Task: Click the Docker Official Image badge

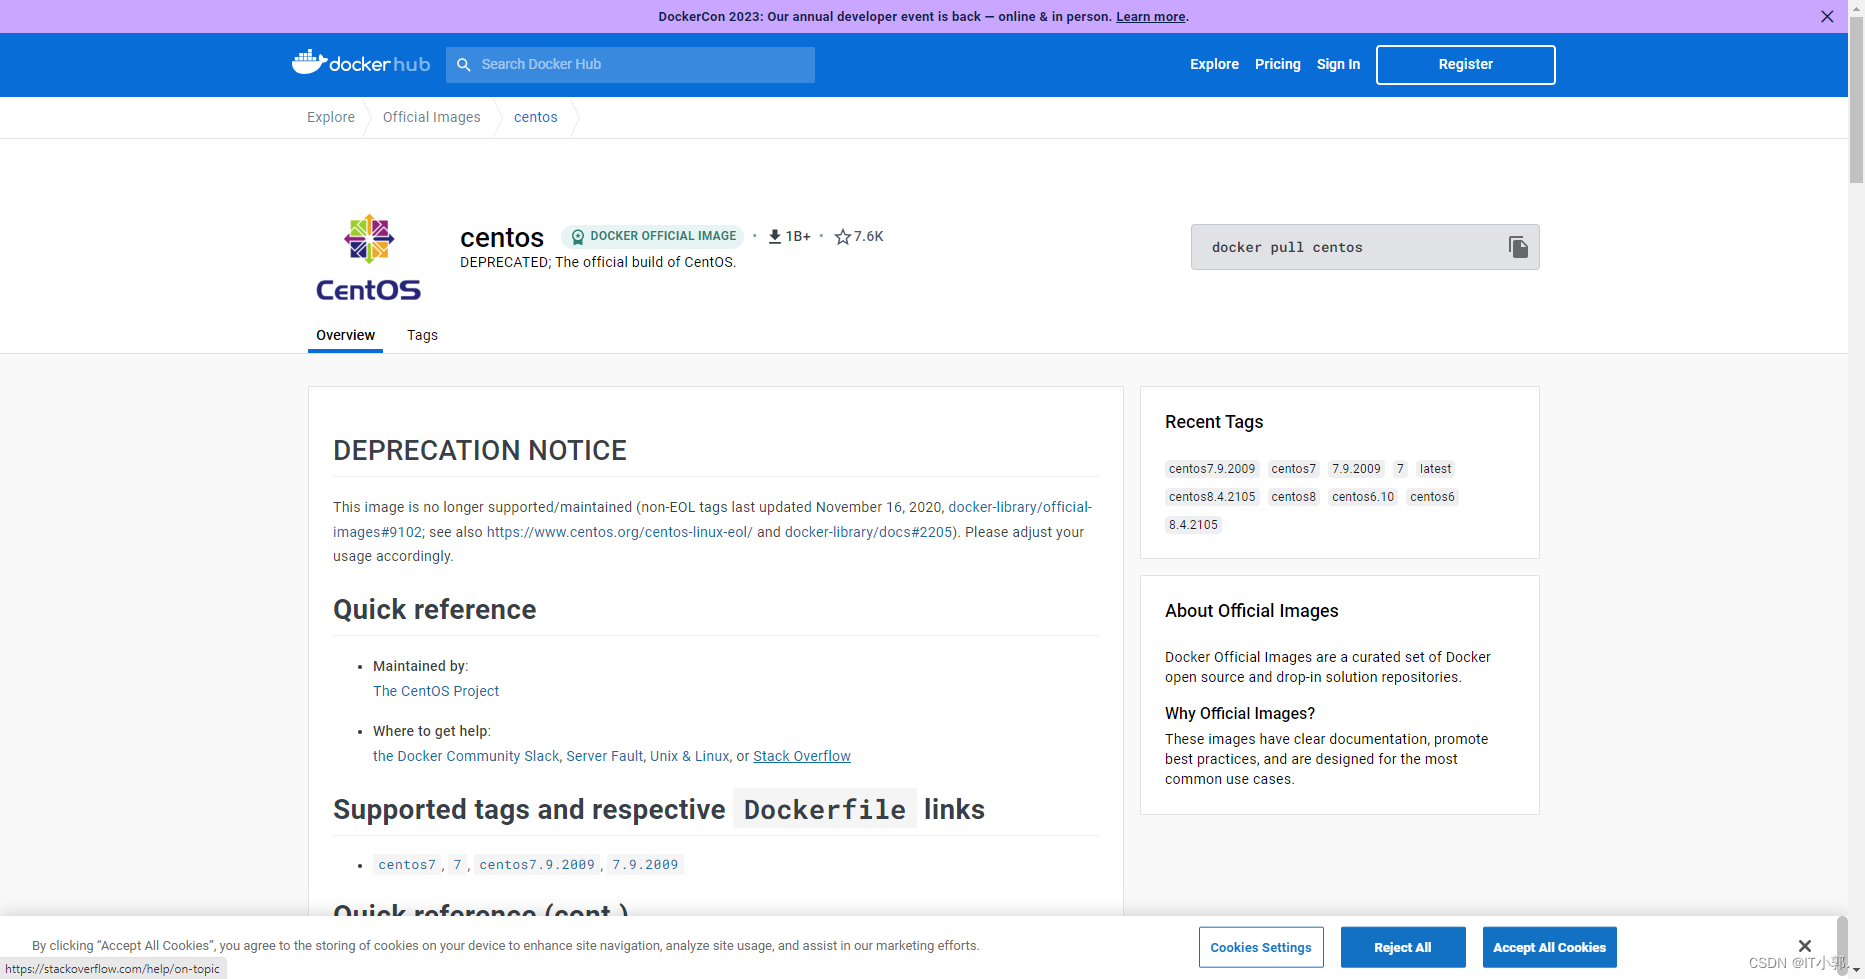Action: [653, 236]
